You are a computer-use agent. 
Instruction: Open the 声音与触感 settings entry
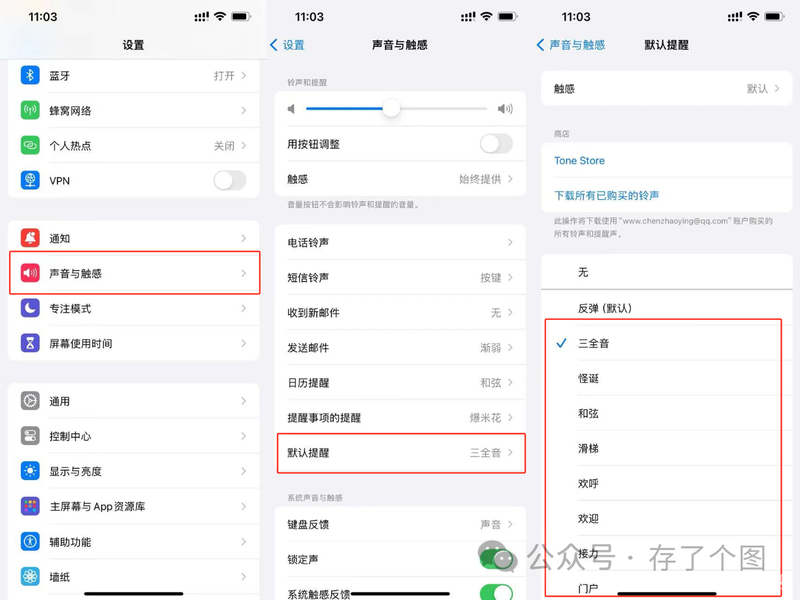tap(135, 273)
